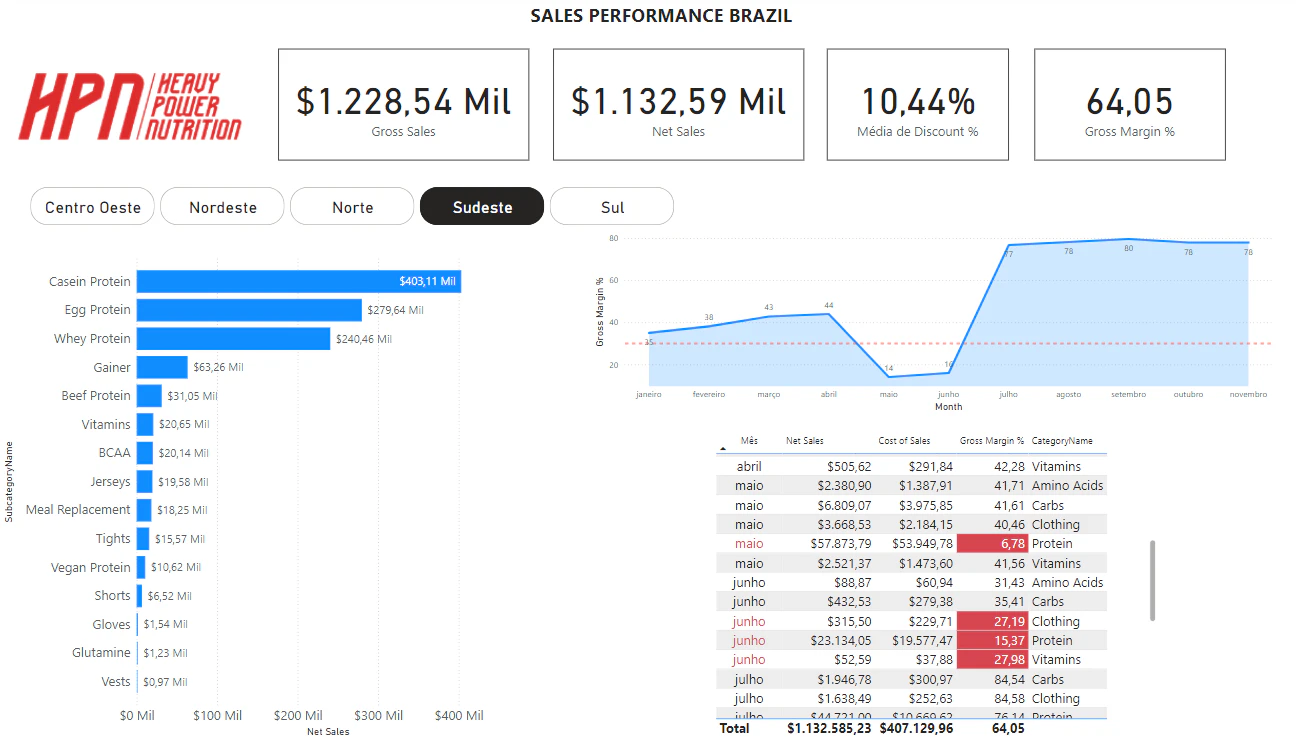Select the fevereiro month axis label

point(709,395)
